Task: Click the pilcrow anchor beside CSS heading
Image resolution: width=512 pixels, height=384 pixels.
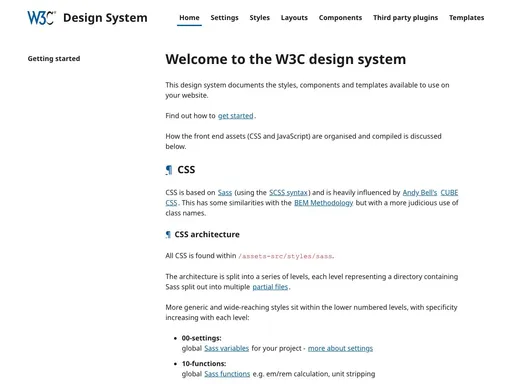Action: tap(169, 170)
